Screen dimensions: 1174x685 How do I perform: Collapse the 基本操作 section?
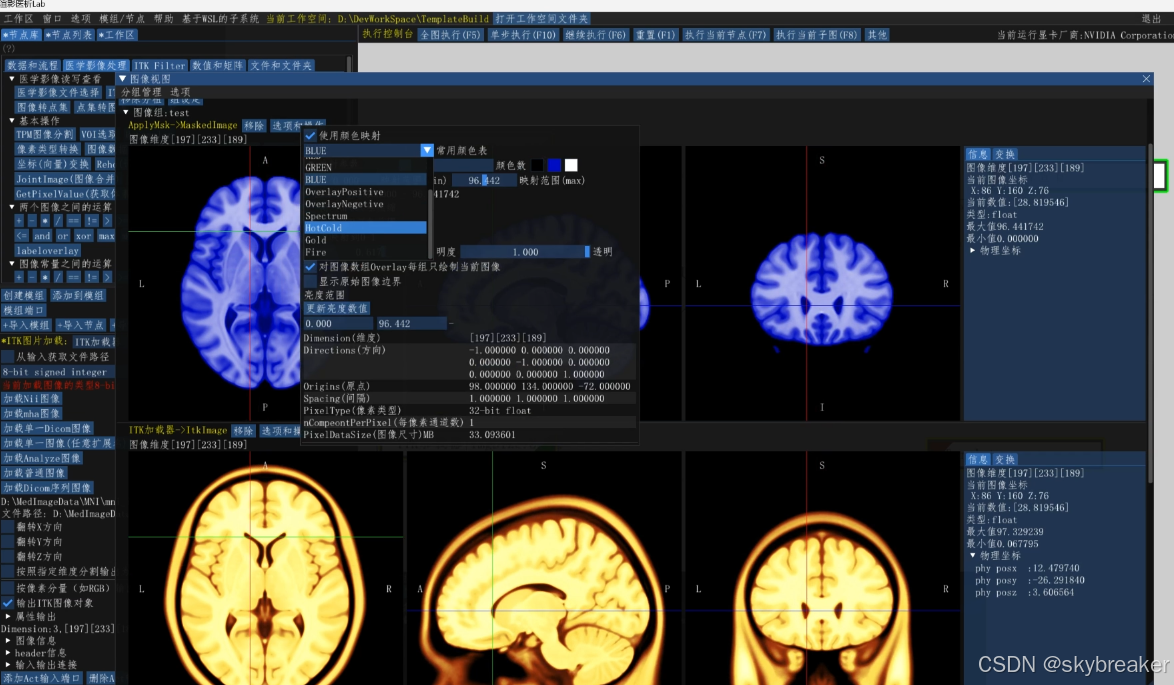(x=11, y=121)
